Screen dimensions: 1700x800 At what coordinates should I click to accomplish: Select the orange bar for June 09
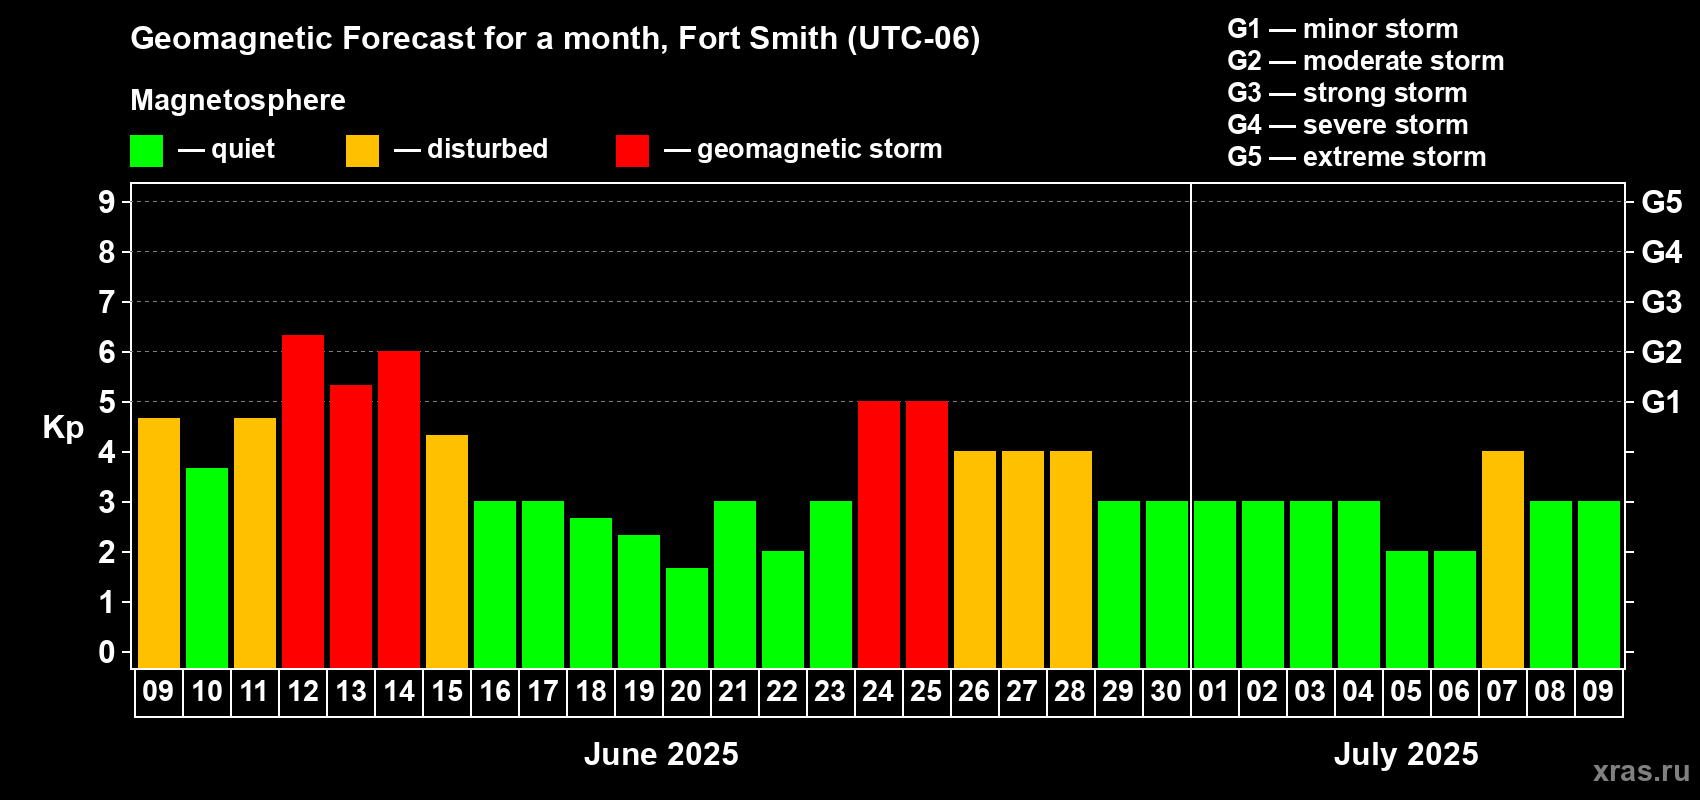pyautogui.click(x=159, y=543)
